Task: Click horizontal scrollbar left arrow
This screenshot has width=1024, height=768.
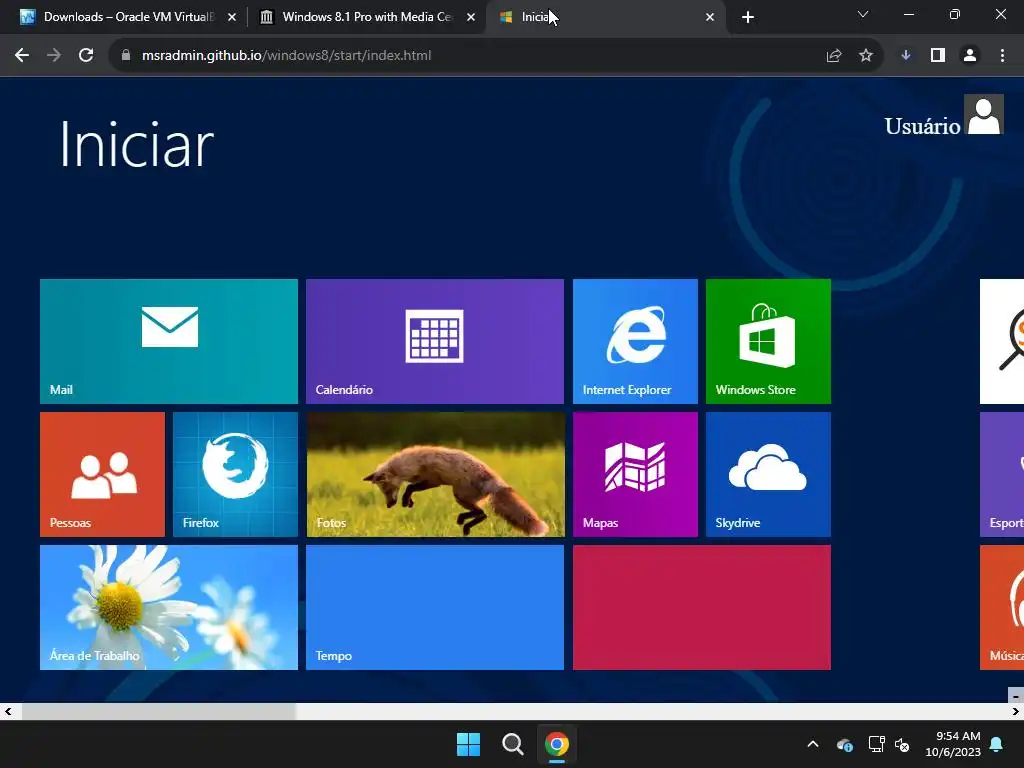Action: pos(8,711)
